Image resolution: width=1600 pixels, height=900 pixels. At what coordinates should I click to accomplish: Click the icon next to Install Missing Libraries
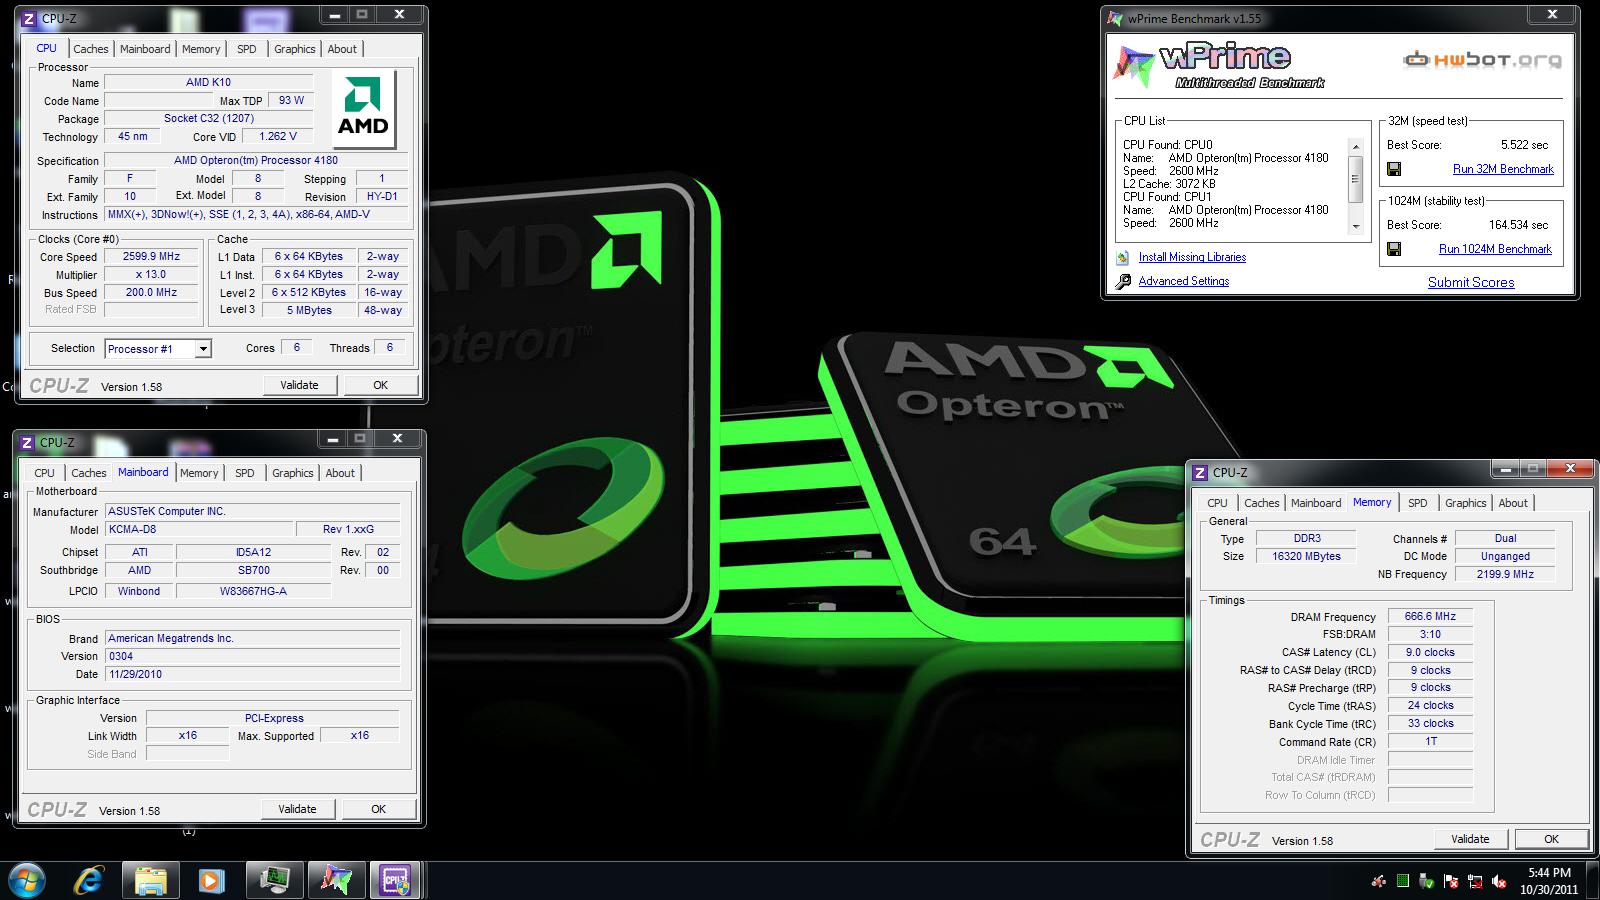1123,258
